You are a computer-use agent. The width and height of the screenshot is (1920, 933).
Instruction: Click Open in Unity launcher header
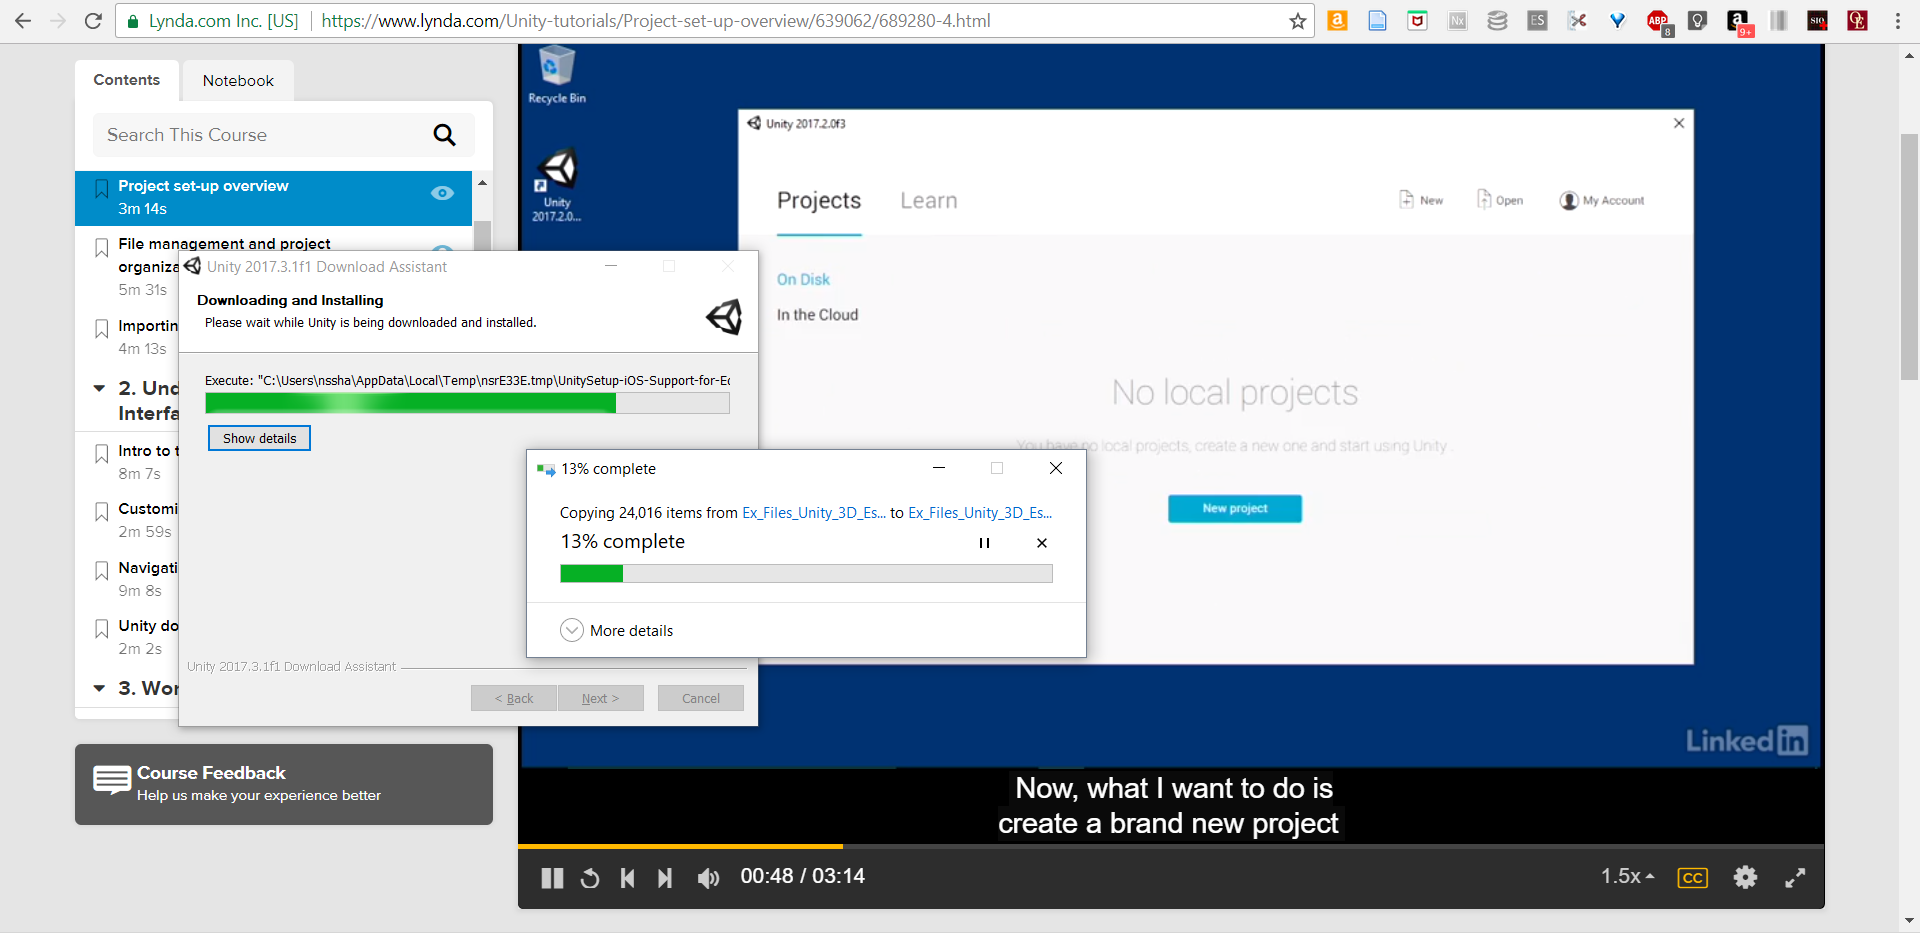1500,200
